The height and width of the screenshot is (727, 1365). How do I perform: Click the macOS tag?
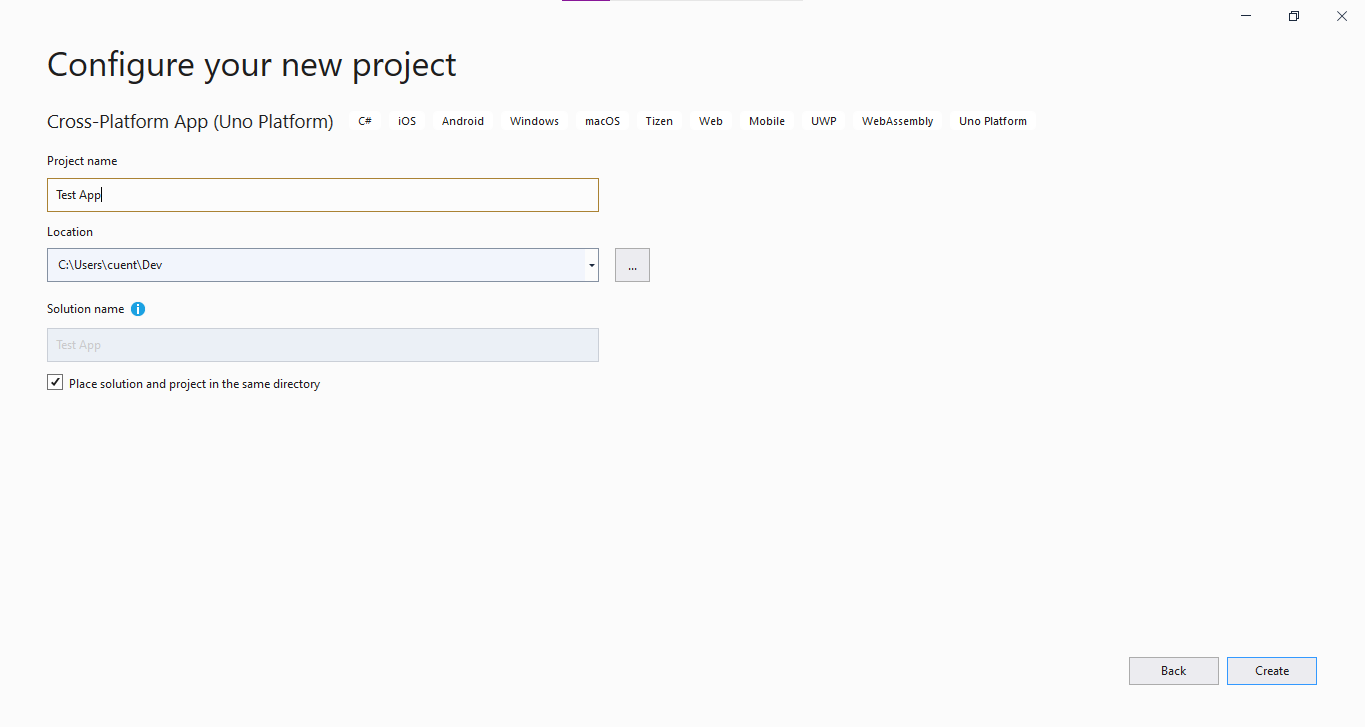[x=602, y=121]
